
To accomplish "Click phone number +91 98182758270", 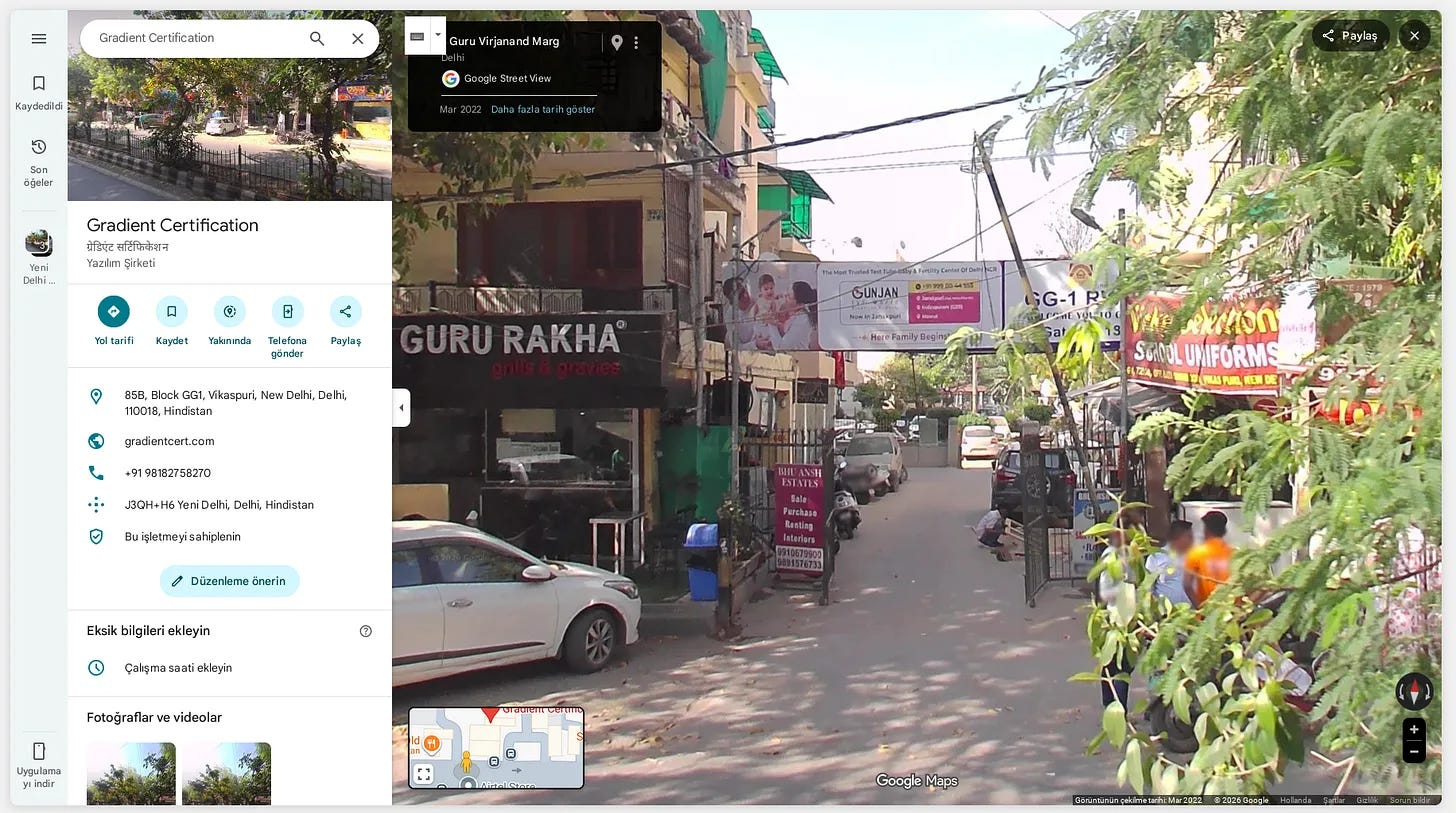I will [x=168, y=473].
